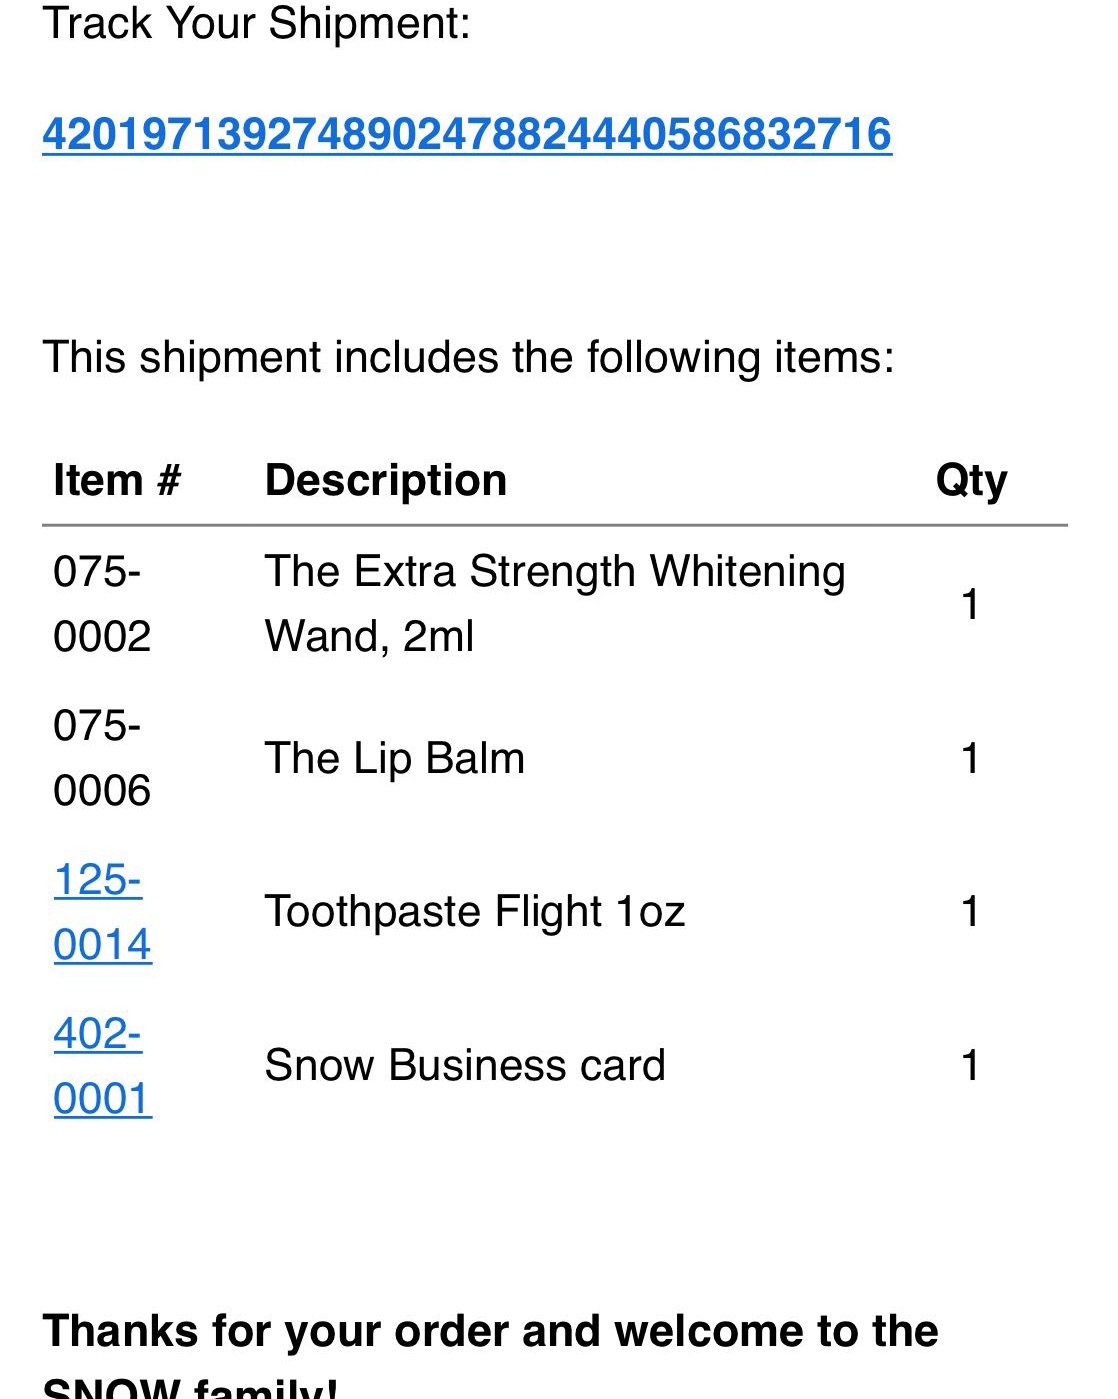Open the shipment tracking number link

[466, 134]
